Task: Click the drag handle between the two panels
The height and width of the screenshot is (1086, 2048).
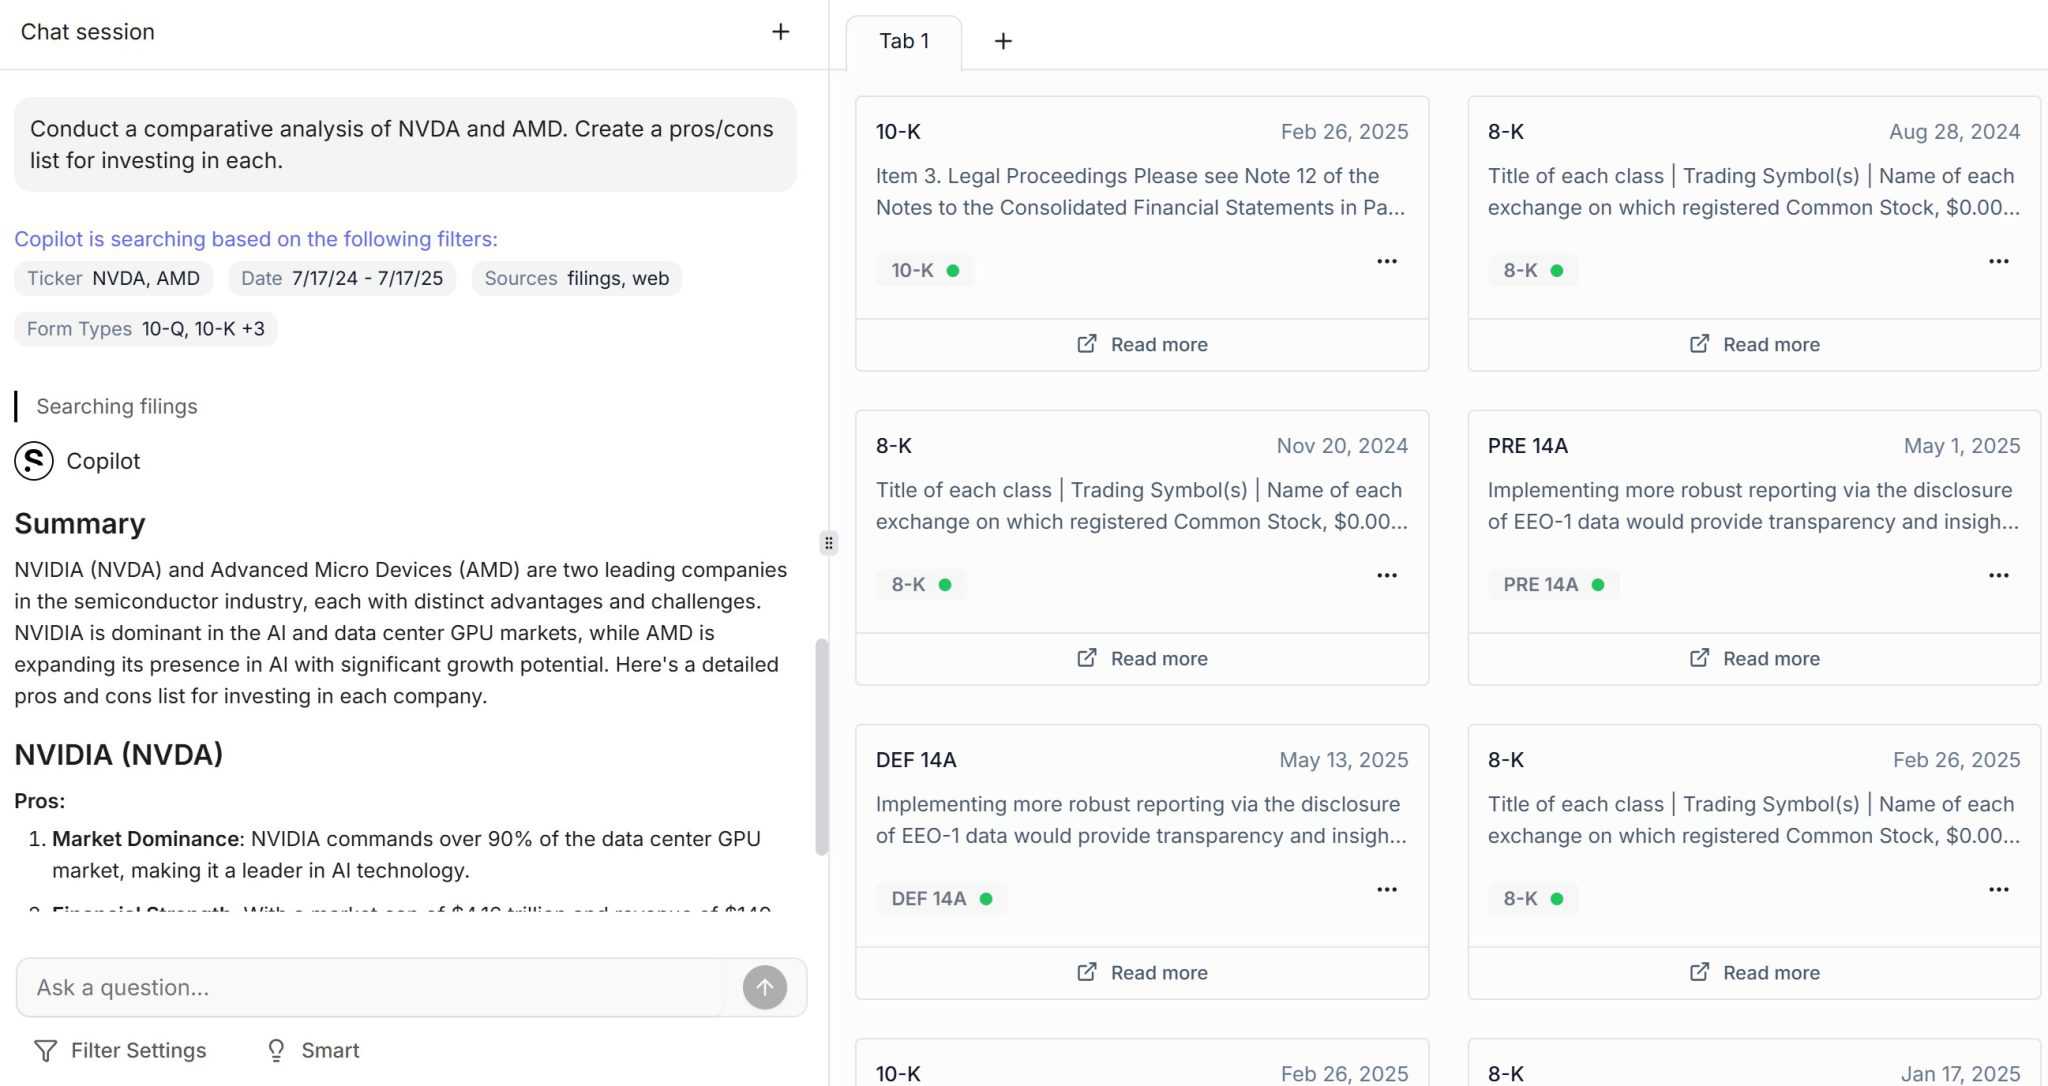Action: [828, 542]
